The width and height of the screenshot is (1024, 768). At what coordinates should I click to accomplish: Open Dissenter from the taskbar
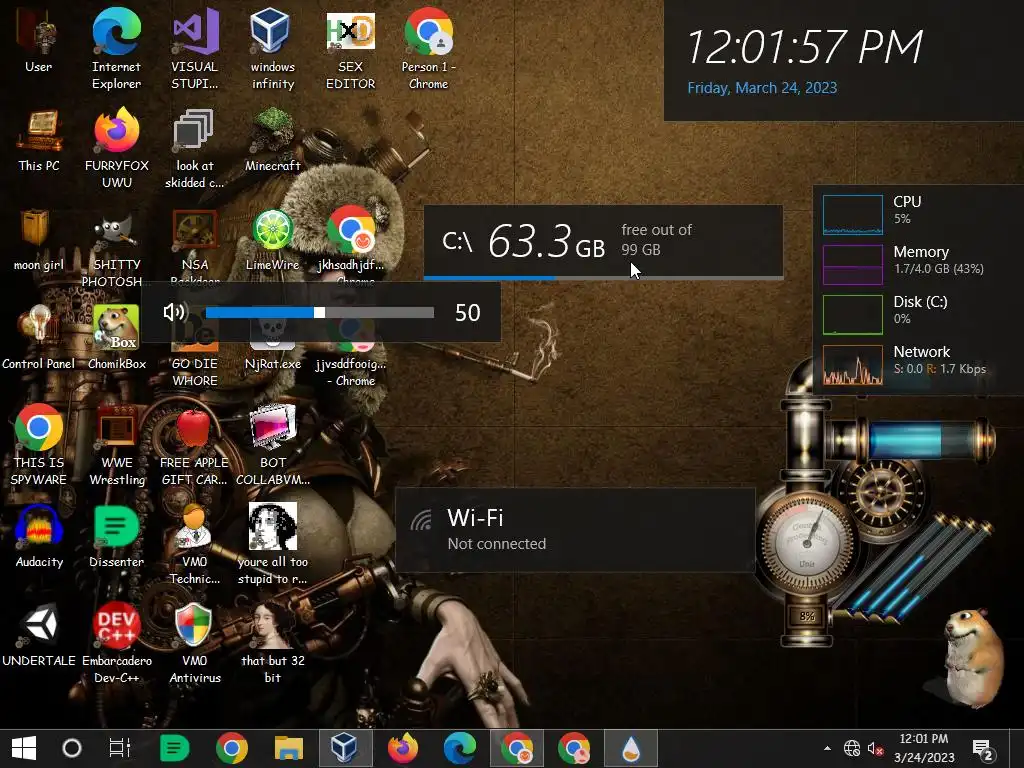coord(174,748)
